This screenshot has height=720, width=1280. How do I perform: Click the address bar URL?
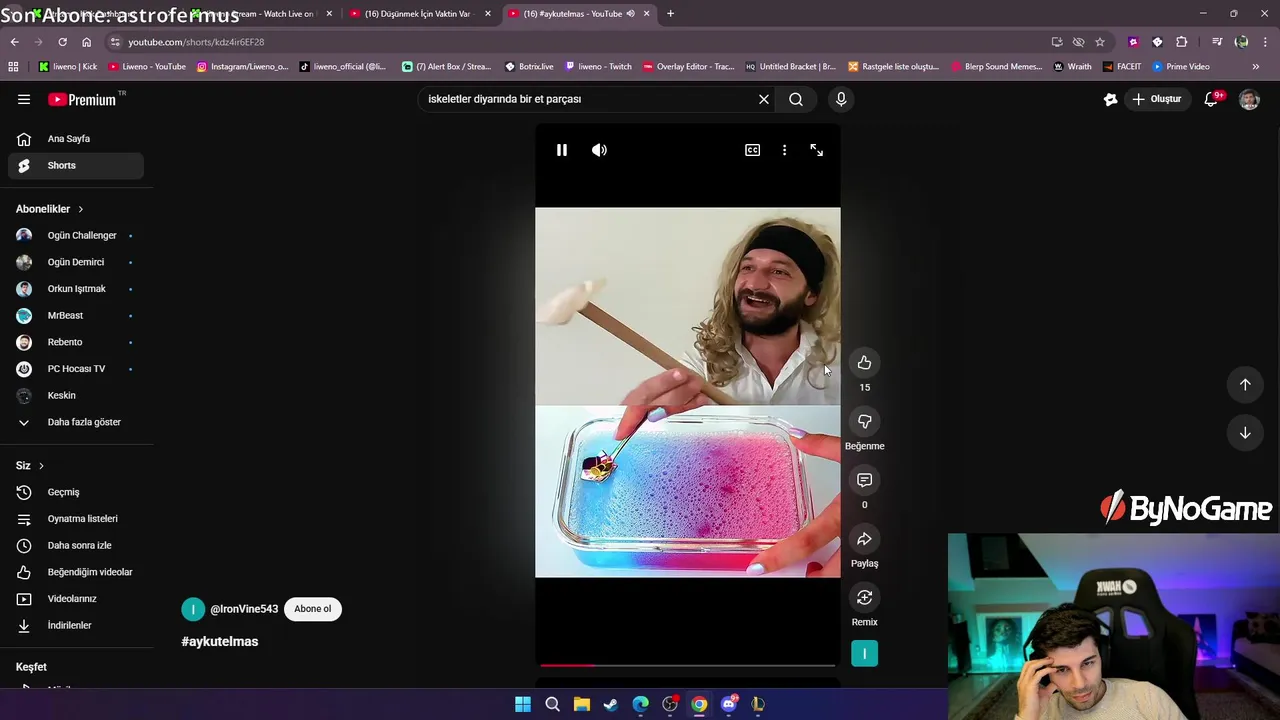click(x=196, y=42)
